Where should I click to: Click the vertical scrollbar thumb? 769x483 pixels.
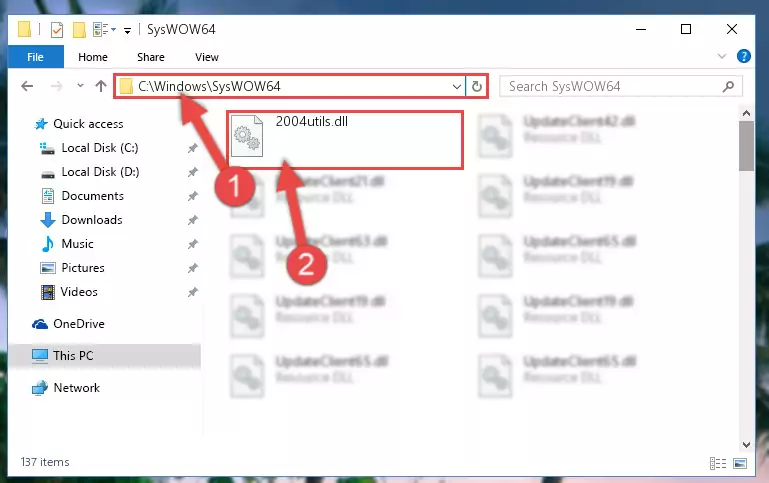coord(746,146)
